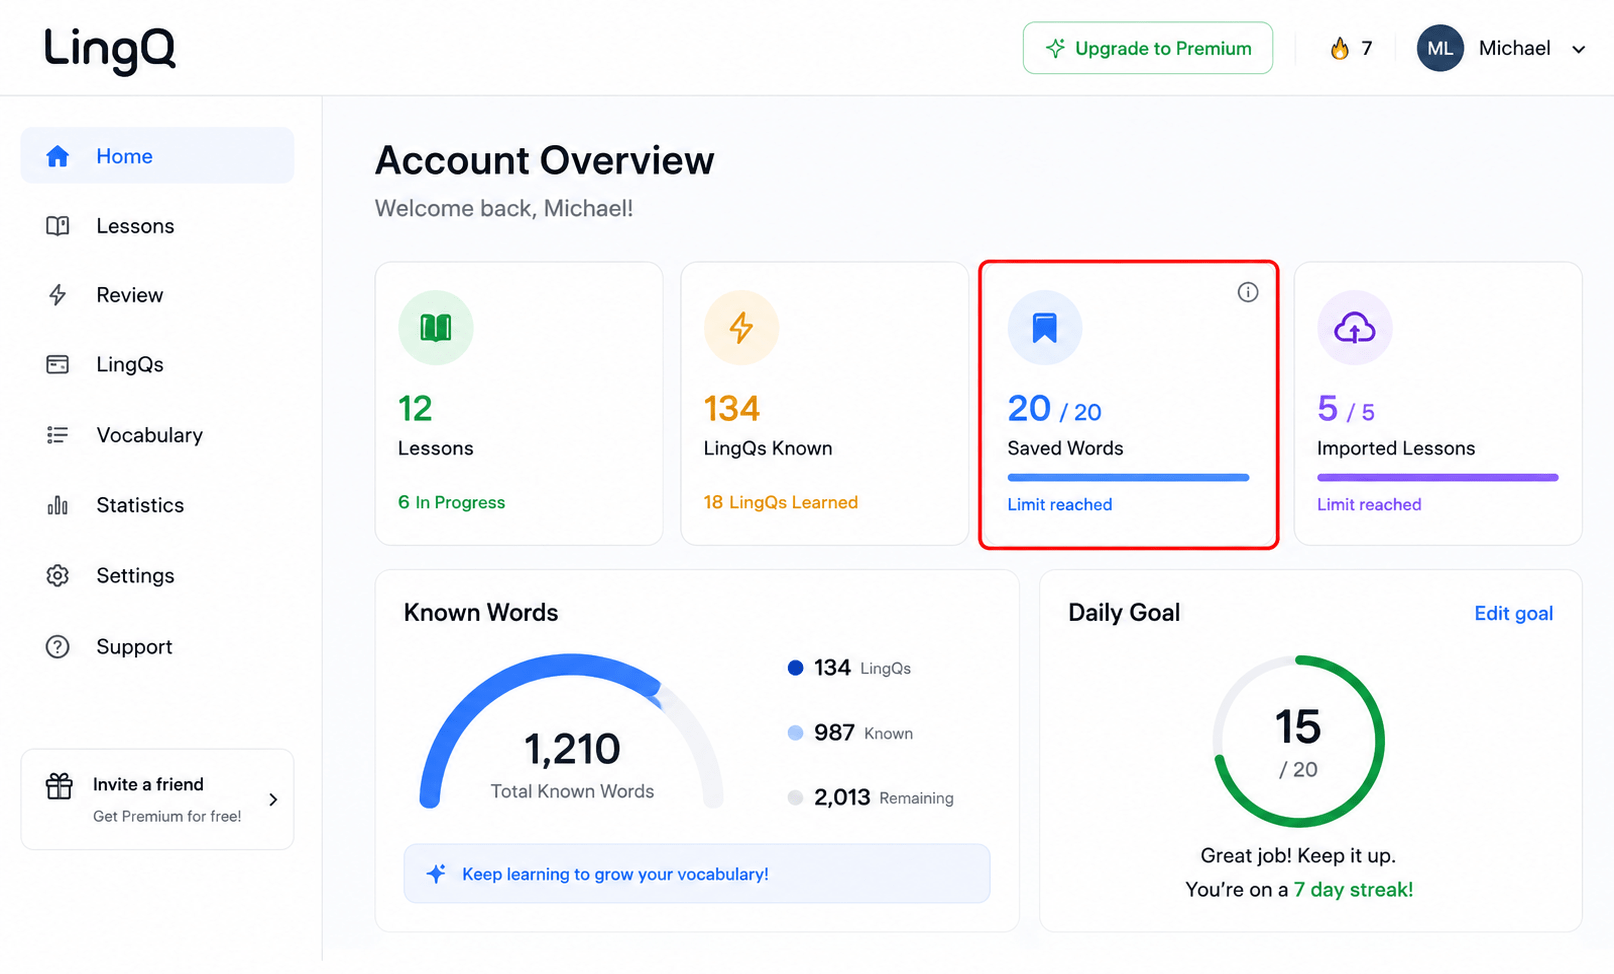Click the Statistics bar chart sidebar icon
The width and height of the screenshot is (1614, 974).
pyautogui.click(x=58, y=505)
